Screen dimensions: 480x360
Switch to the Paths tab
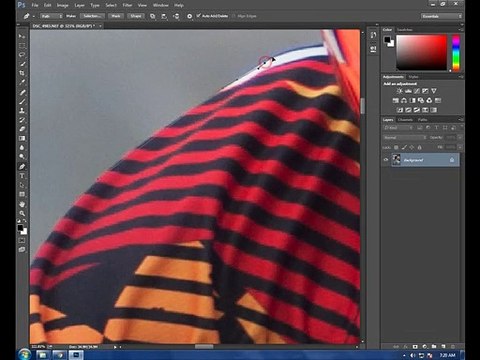[x=423, y=119]
